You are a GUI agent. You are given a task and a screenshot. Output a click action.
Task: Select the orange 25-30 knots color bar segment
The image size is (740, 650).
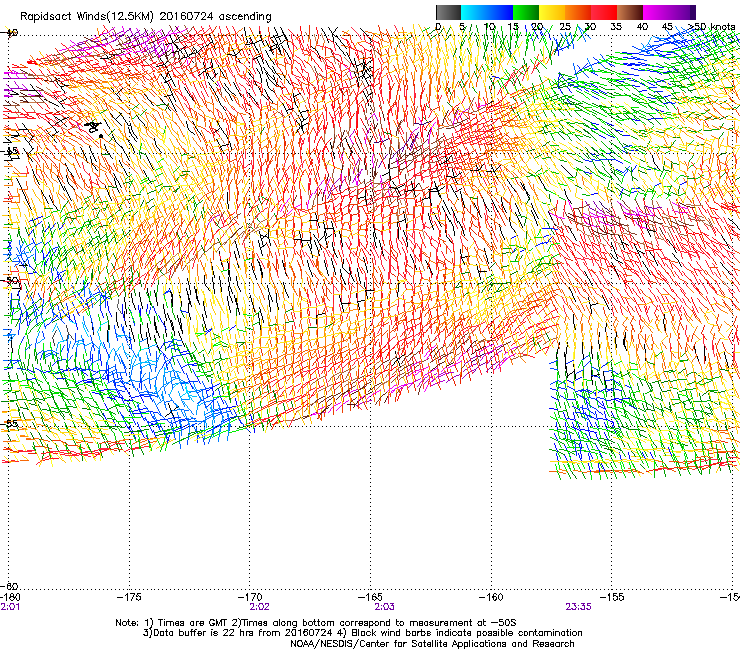(x=578, y=12)
